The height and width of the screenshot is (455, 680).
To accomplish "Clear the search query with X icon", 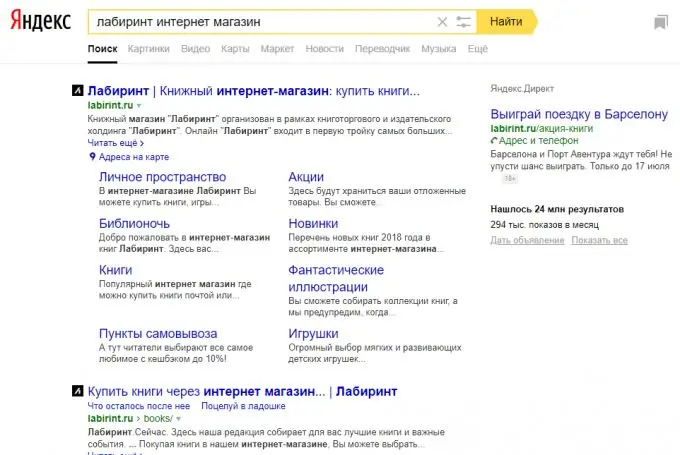I will [442, 22].
